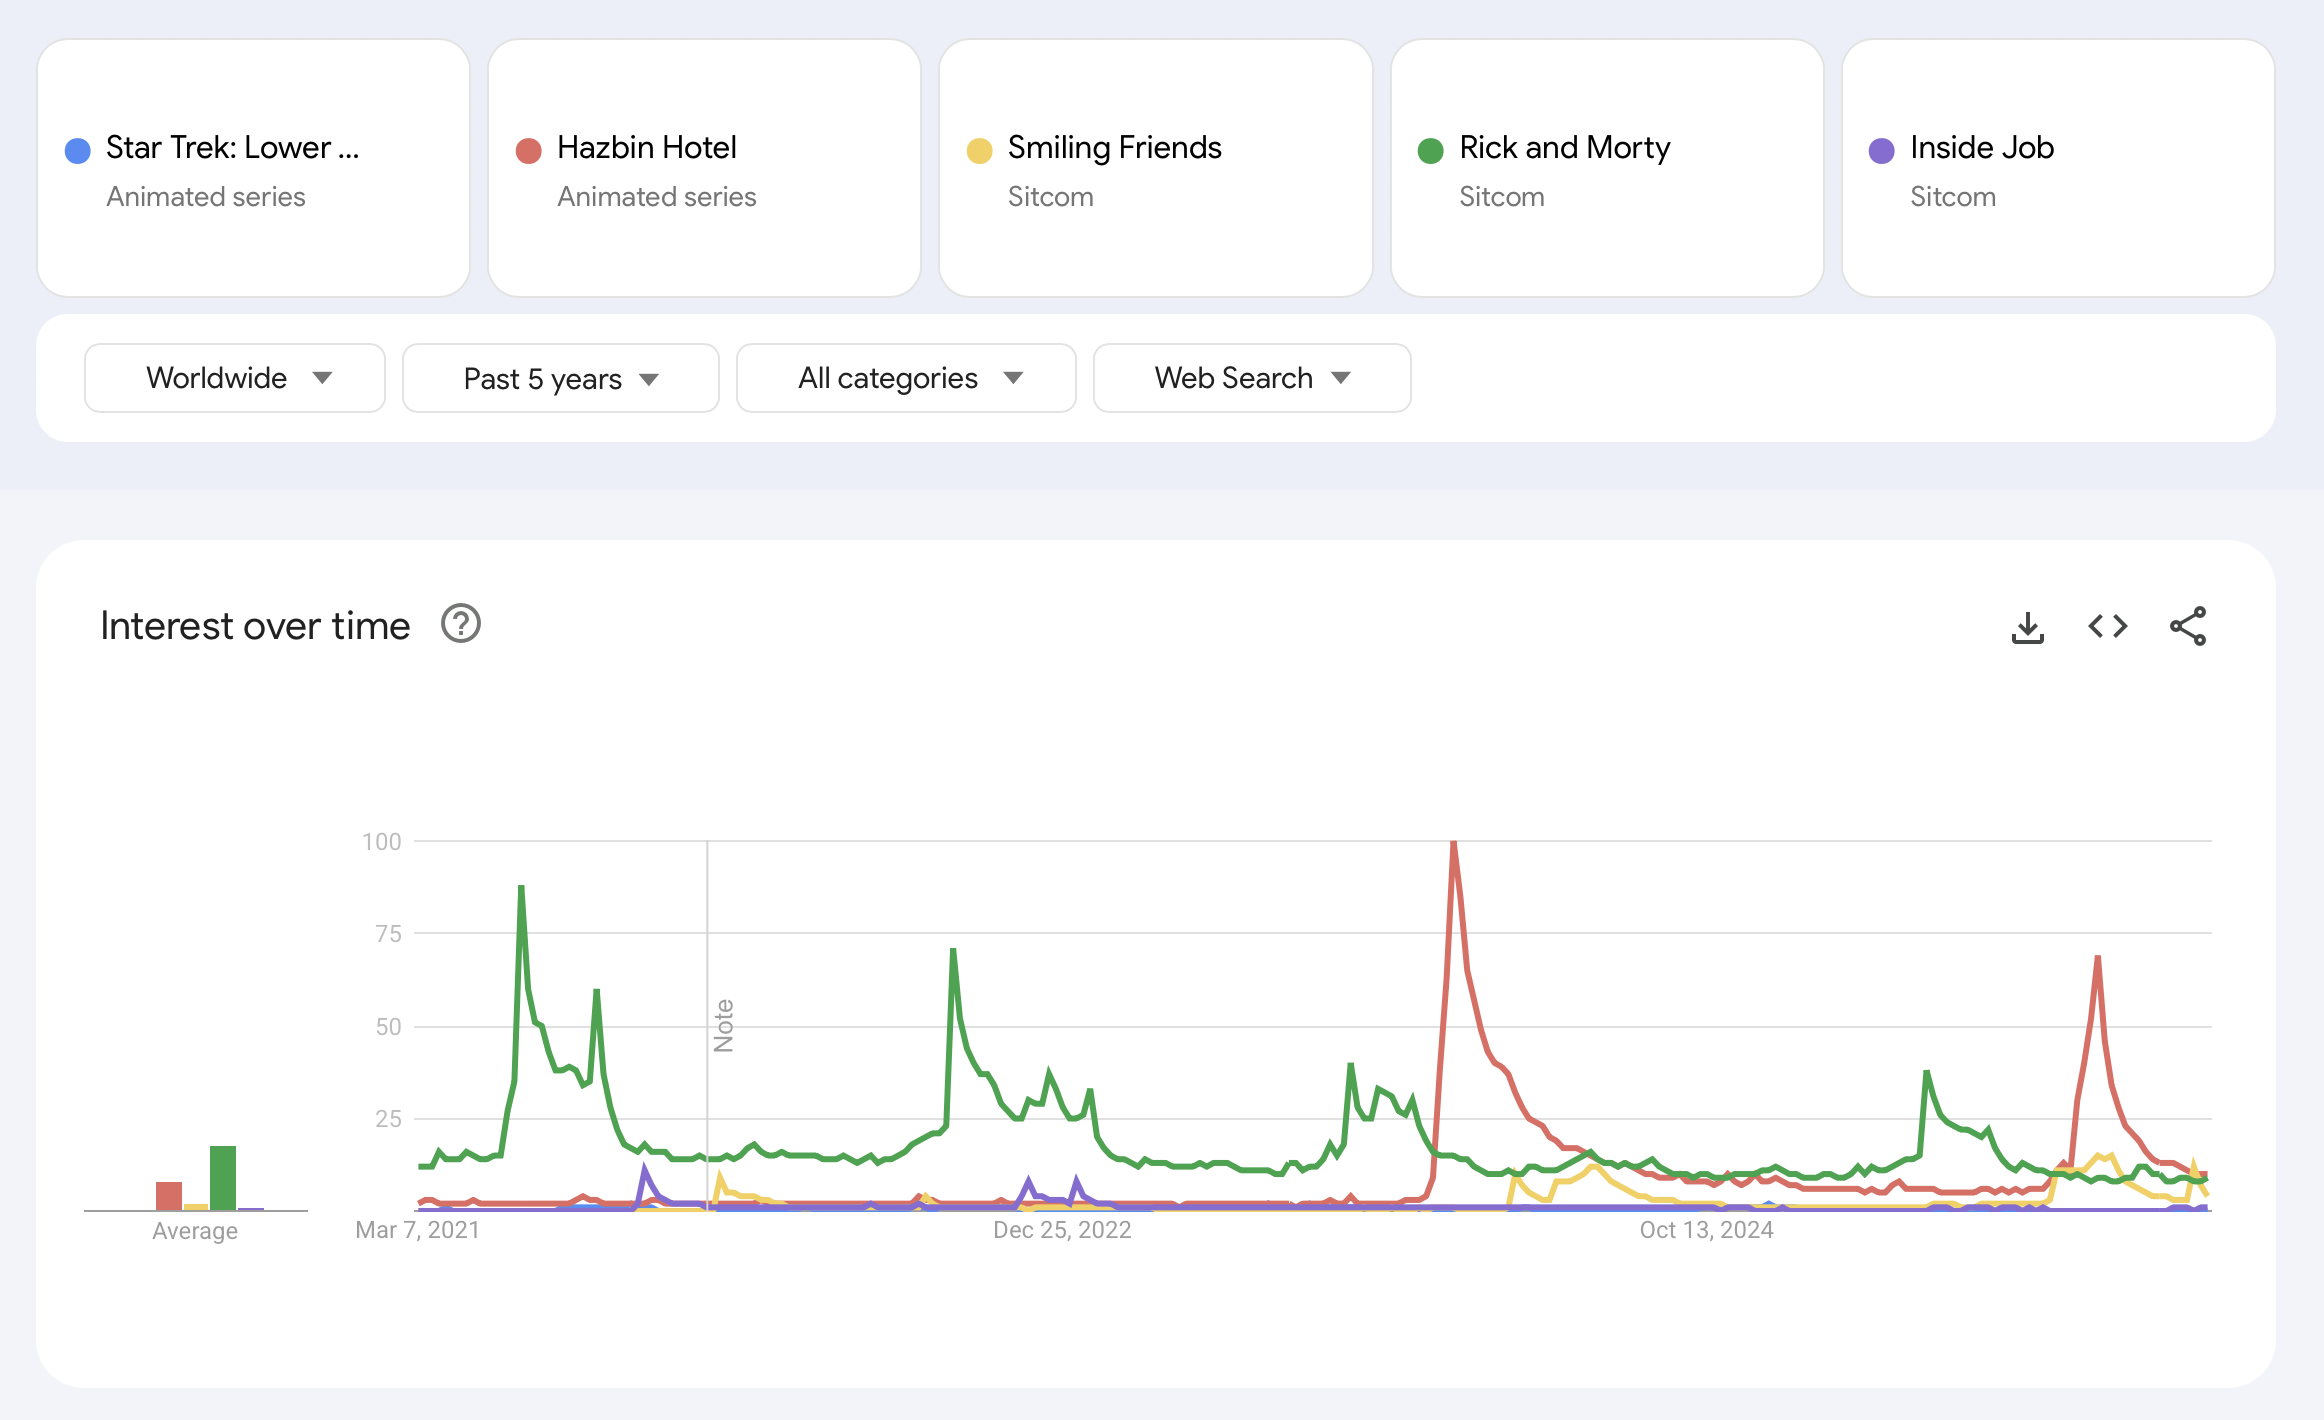The width and height of the screenshot is (2324, 1420).
Task: Open the Past 5 years dropdown
Action: click(560, 379)
